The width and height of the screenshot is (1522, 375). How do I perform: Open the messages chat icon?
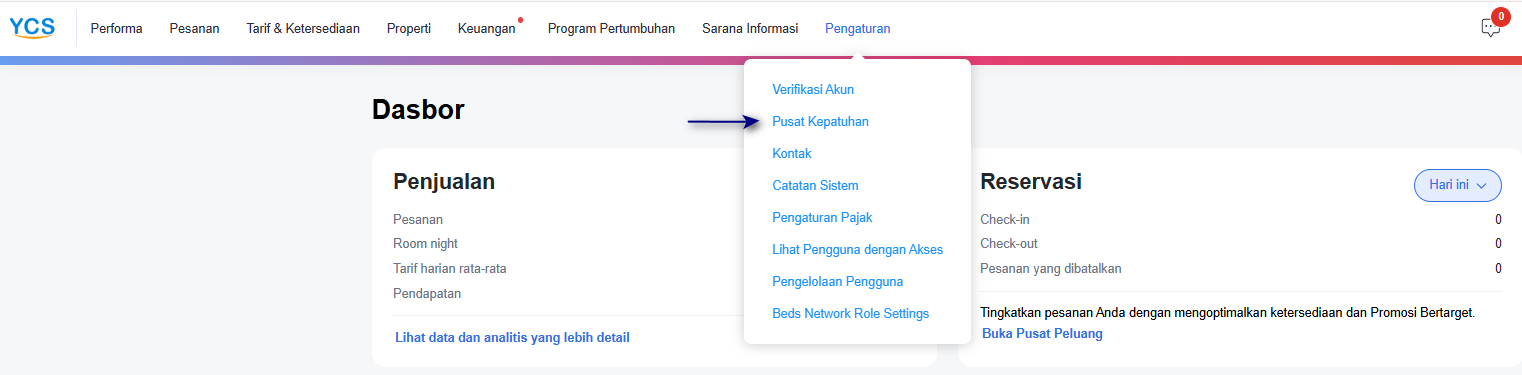tap(1491, 28)
